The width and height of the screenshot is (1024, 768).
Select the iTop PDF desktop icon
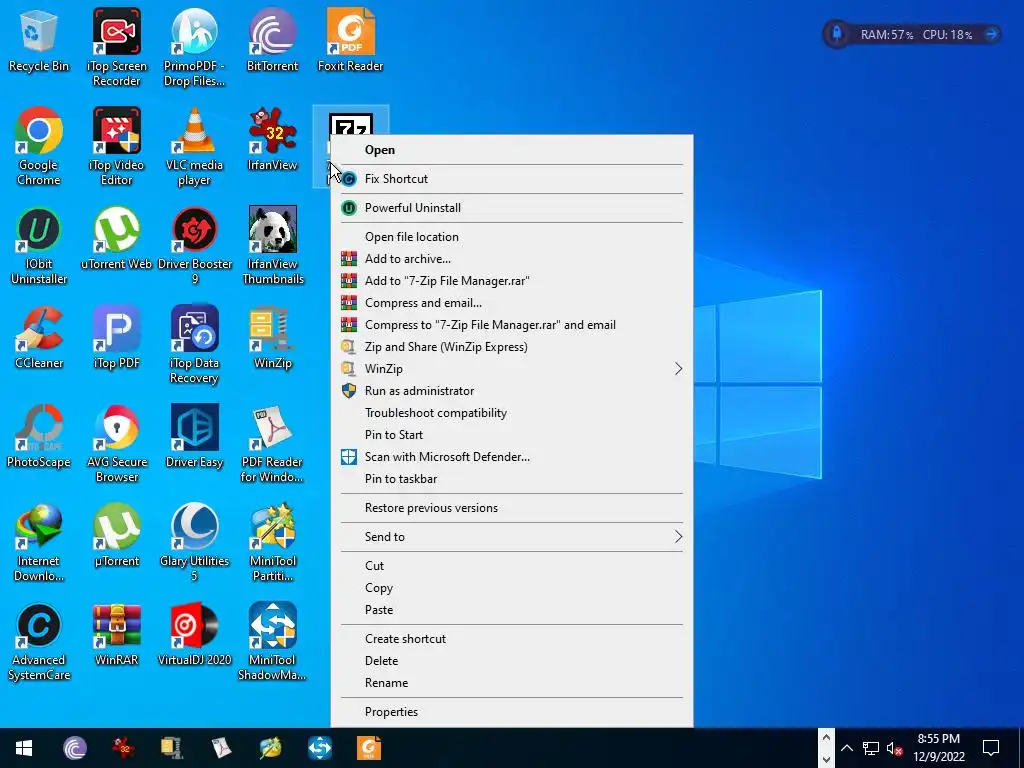(116, 338)
